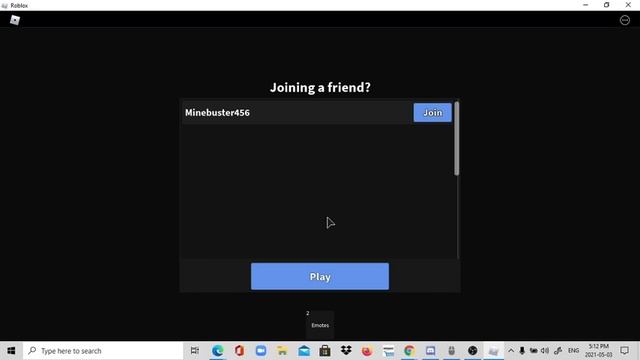Launch Microsoft Edge from taskbar
Screen dimensions: 640x360
tap(218, 351)
